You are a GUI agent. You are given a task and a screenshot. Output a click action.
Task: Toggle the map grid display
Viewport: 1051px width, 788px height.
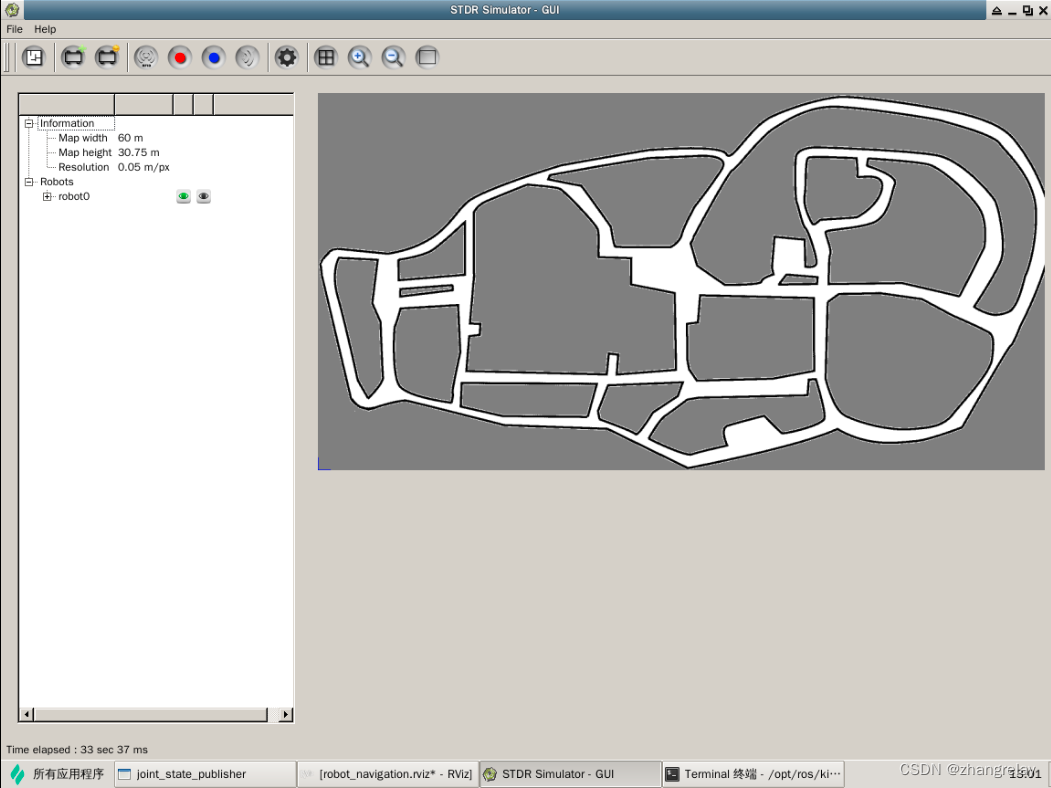pyautogui.click(x=325, y=57)
